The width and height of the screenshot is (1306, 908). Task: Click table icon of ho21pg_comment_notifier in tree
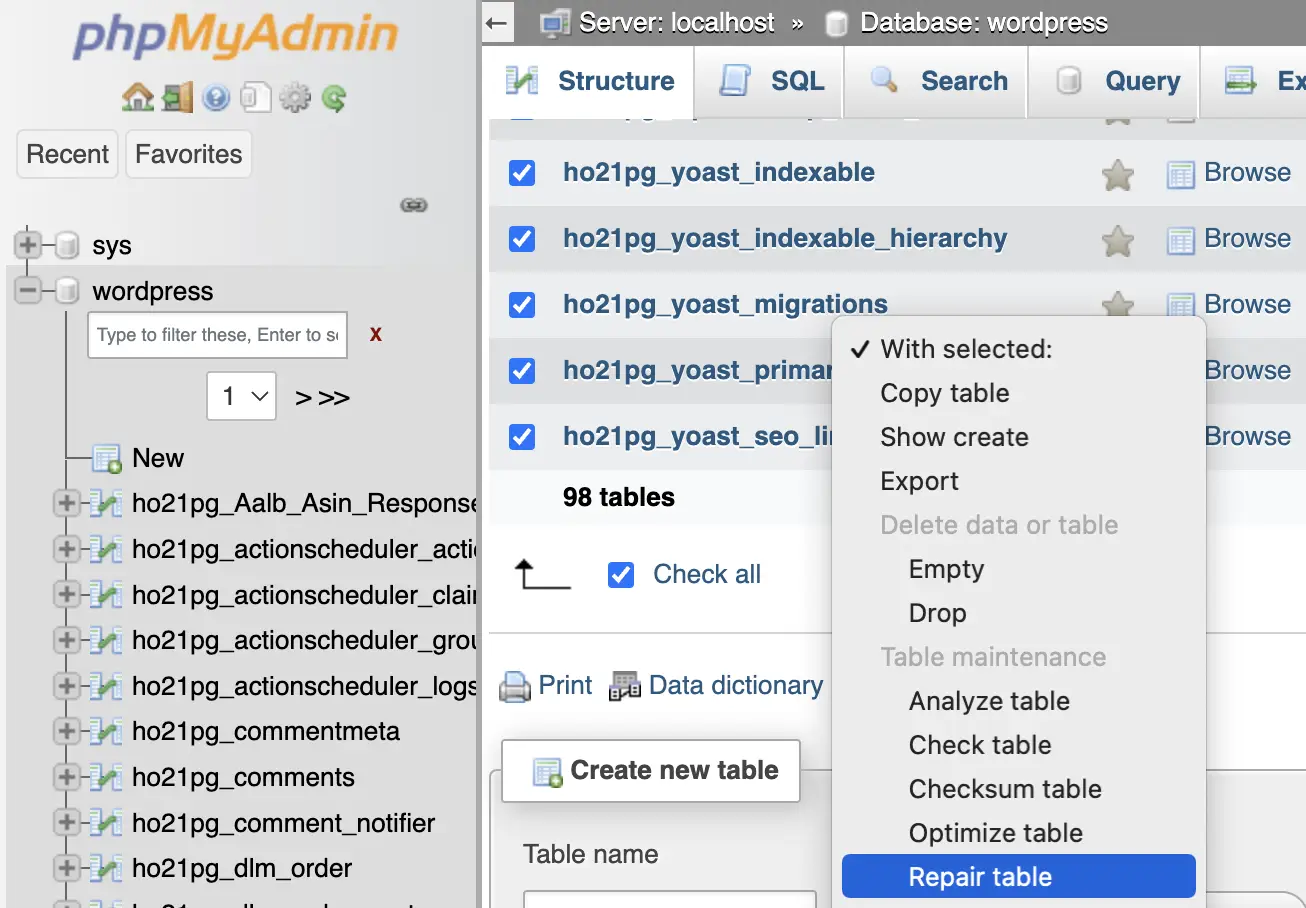(106, 823)
